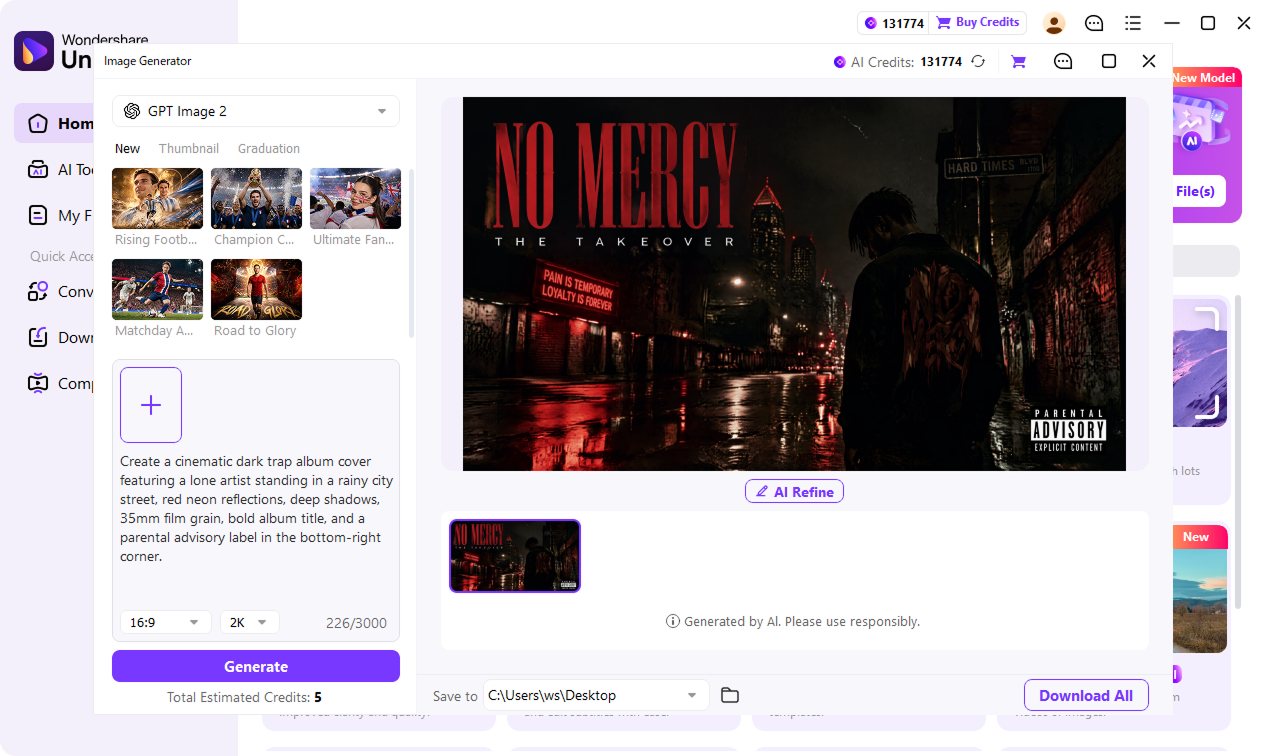Select the New template tab
The width and height of the screenshot is (1267, 756).
tap(127, 148)
